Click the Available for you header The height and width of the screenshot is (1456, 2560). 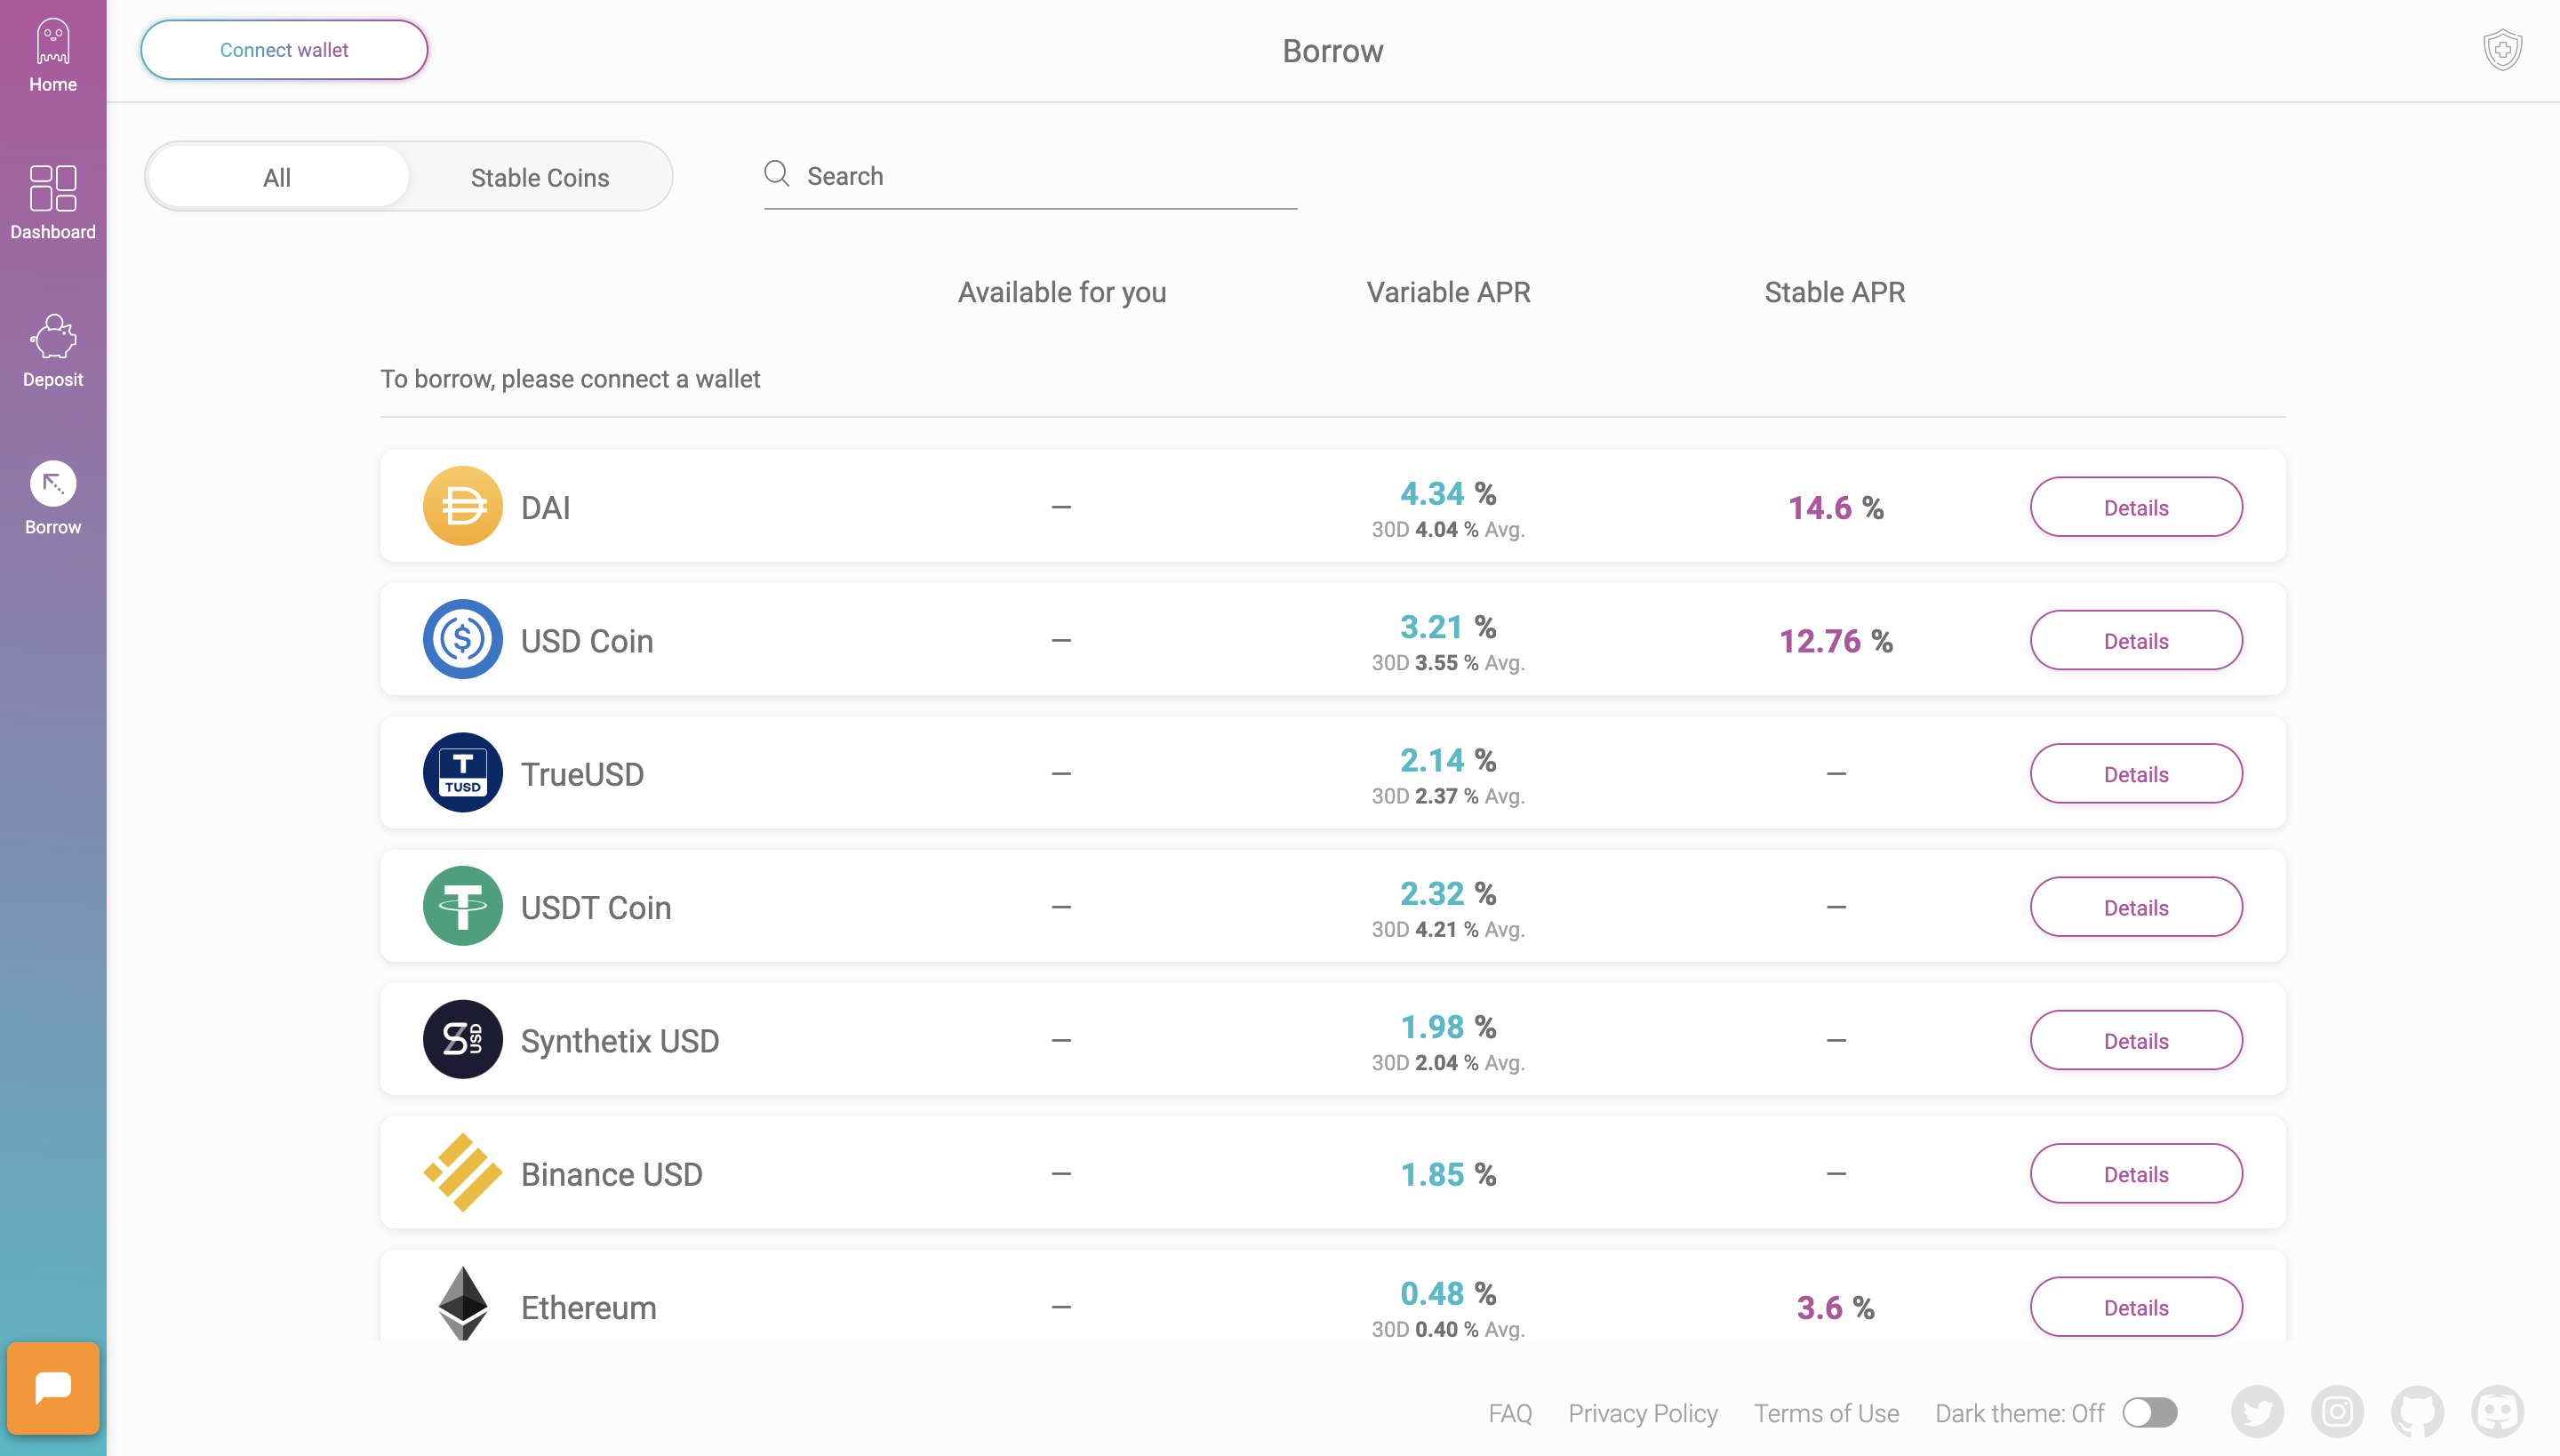click(1062, 292)
